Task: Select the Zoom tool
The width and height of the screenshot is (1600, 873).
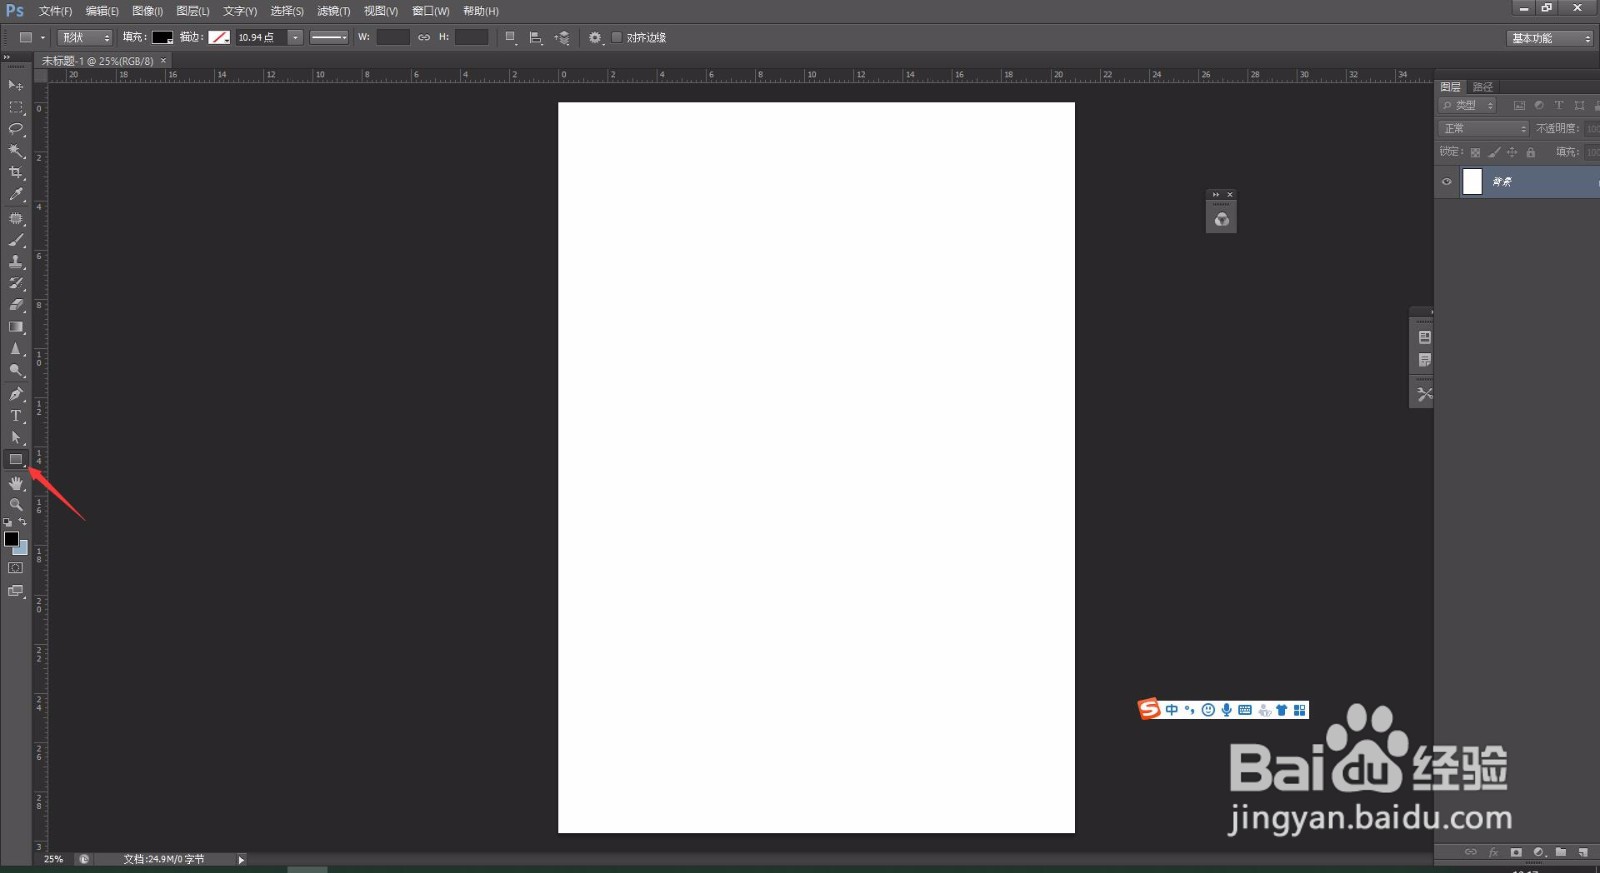Action: coord(15,505)
